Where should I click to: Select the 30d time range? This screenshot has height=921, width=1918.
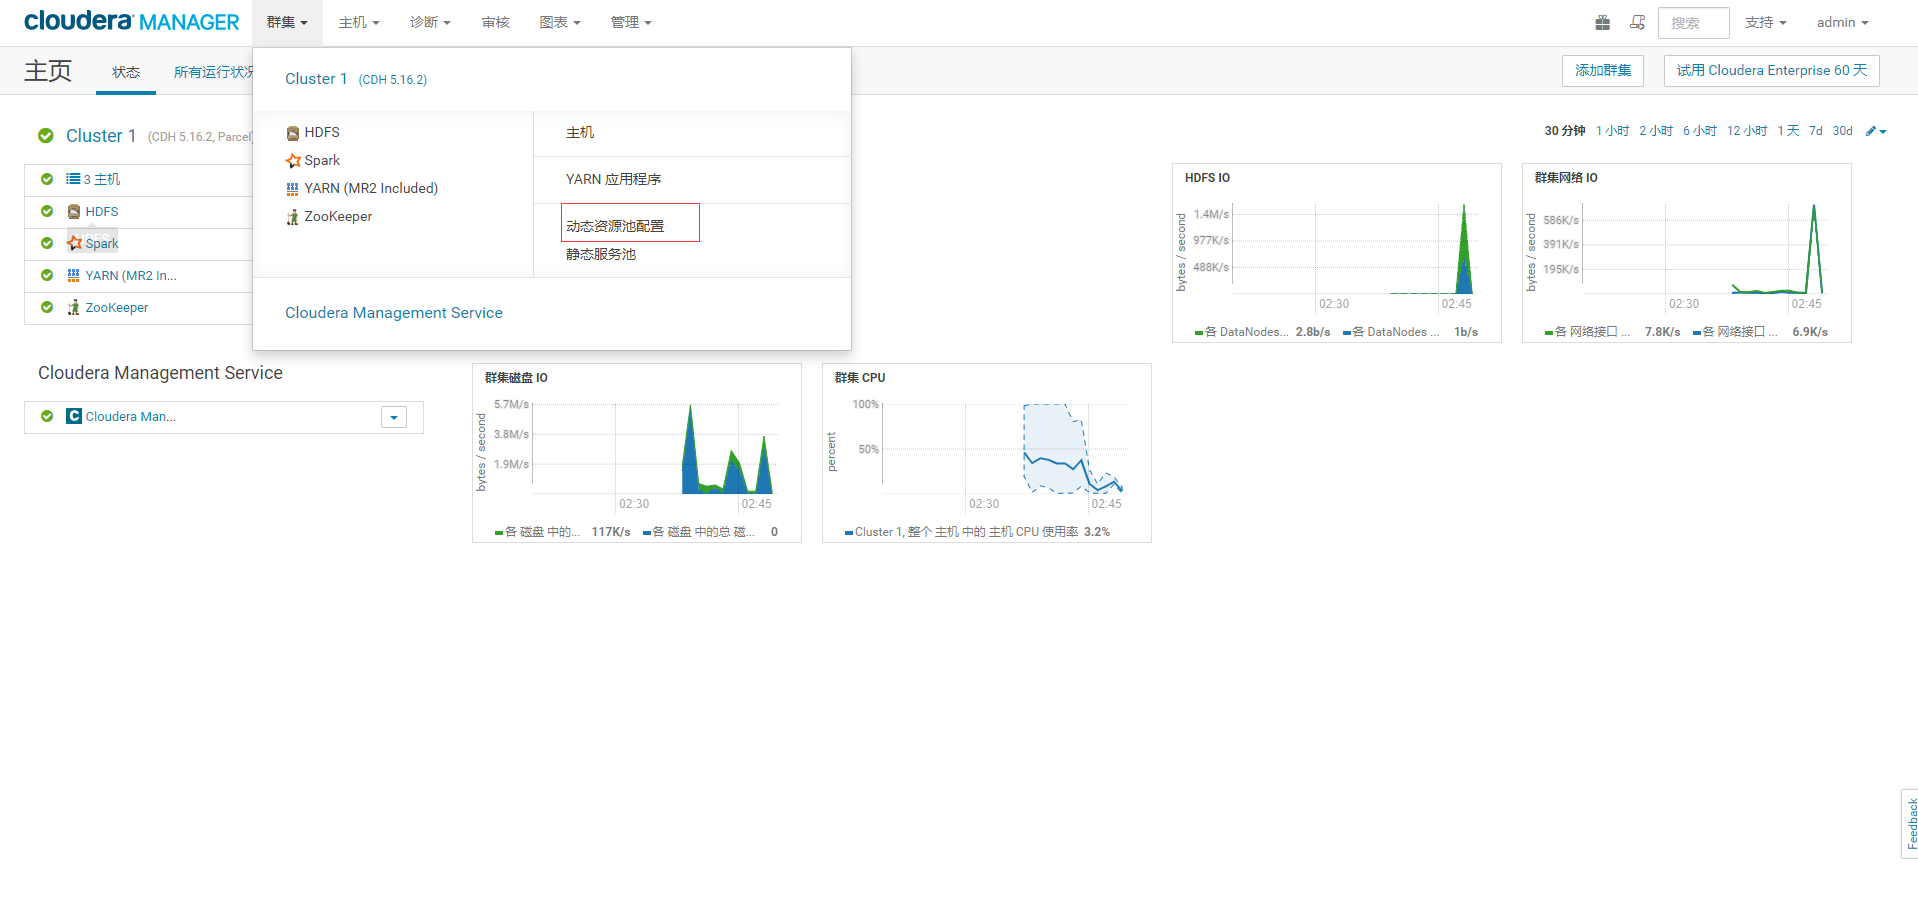[x=1843, y=131]
